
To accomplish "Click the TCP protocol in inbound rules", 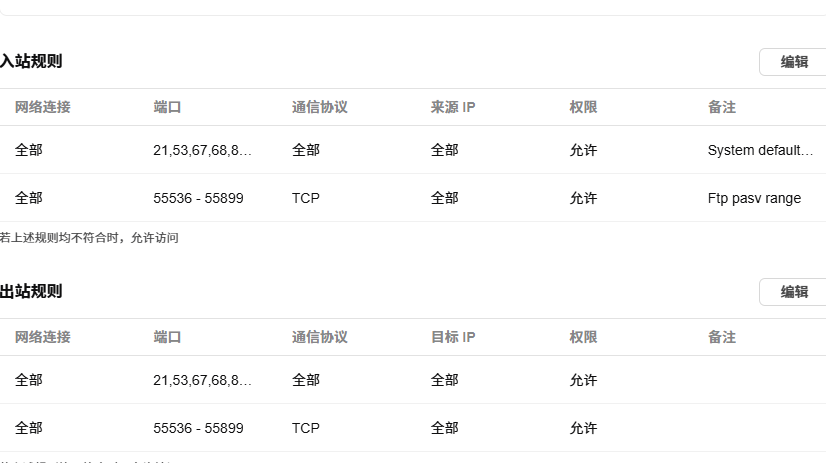I will [306, 198].
